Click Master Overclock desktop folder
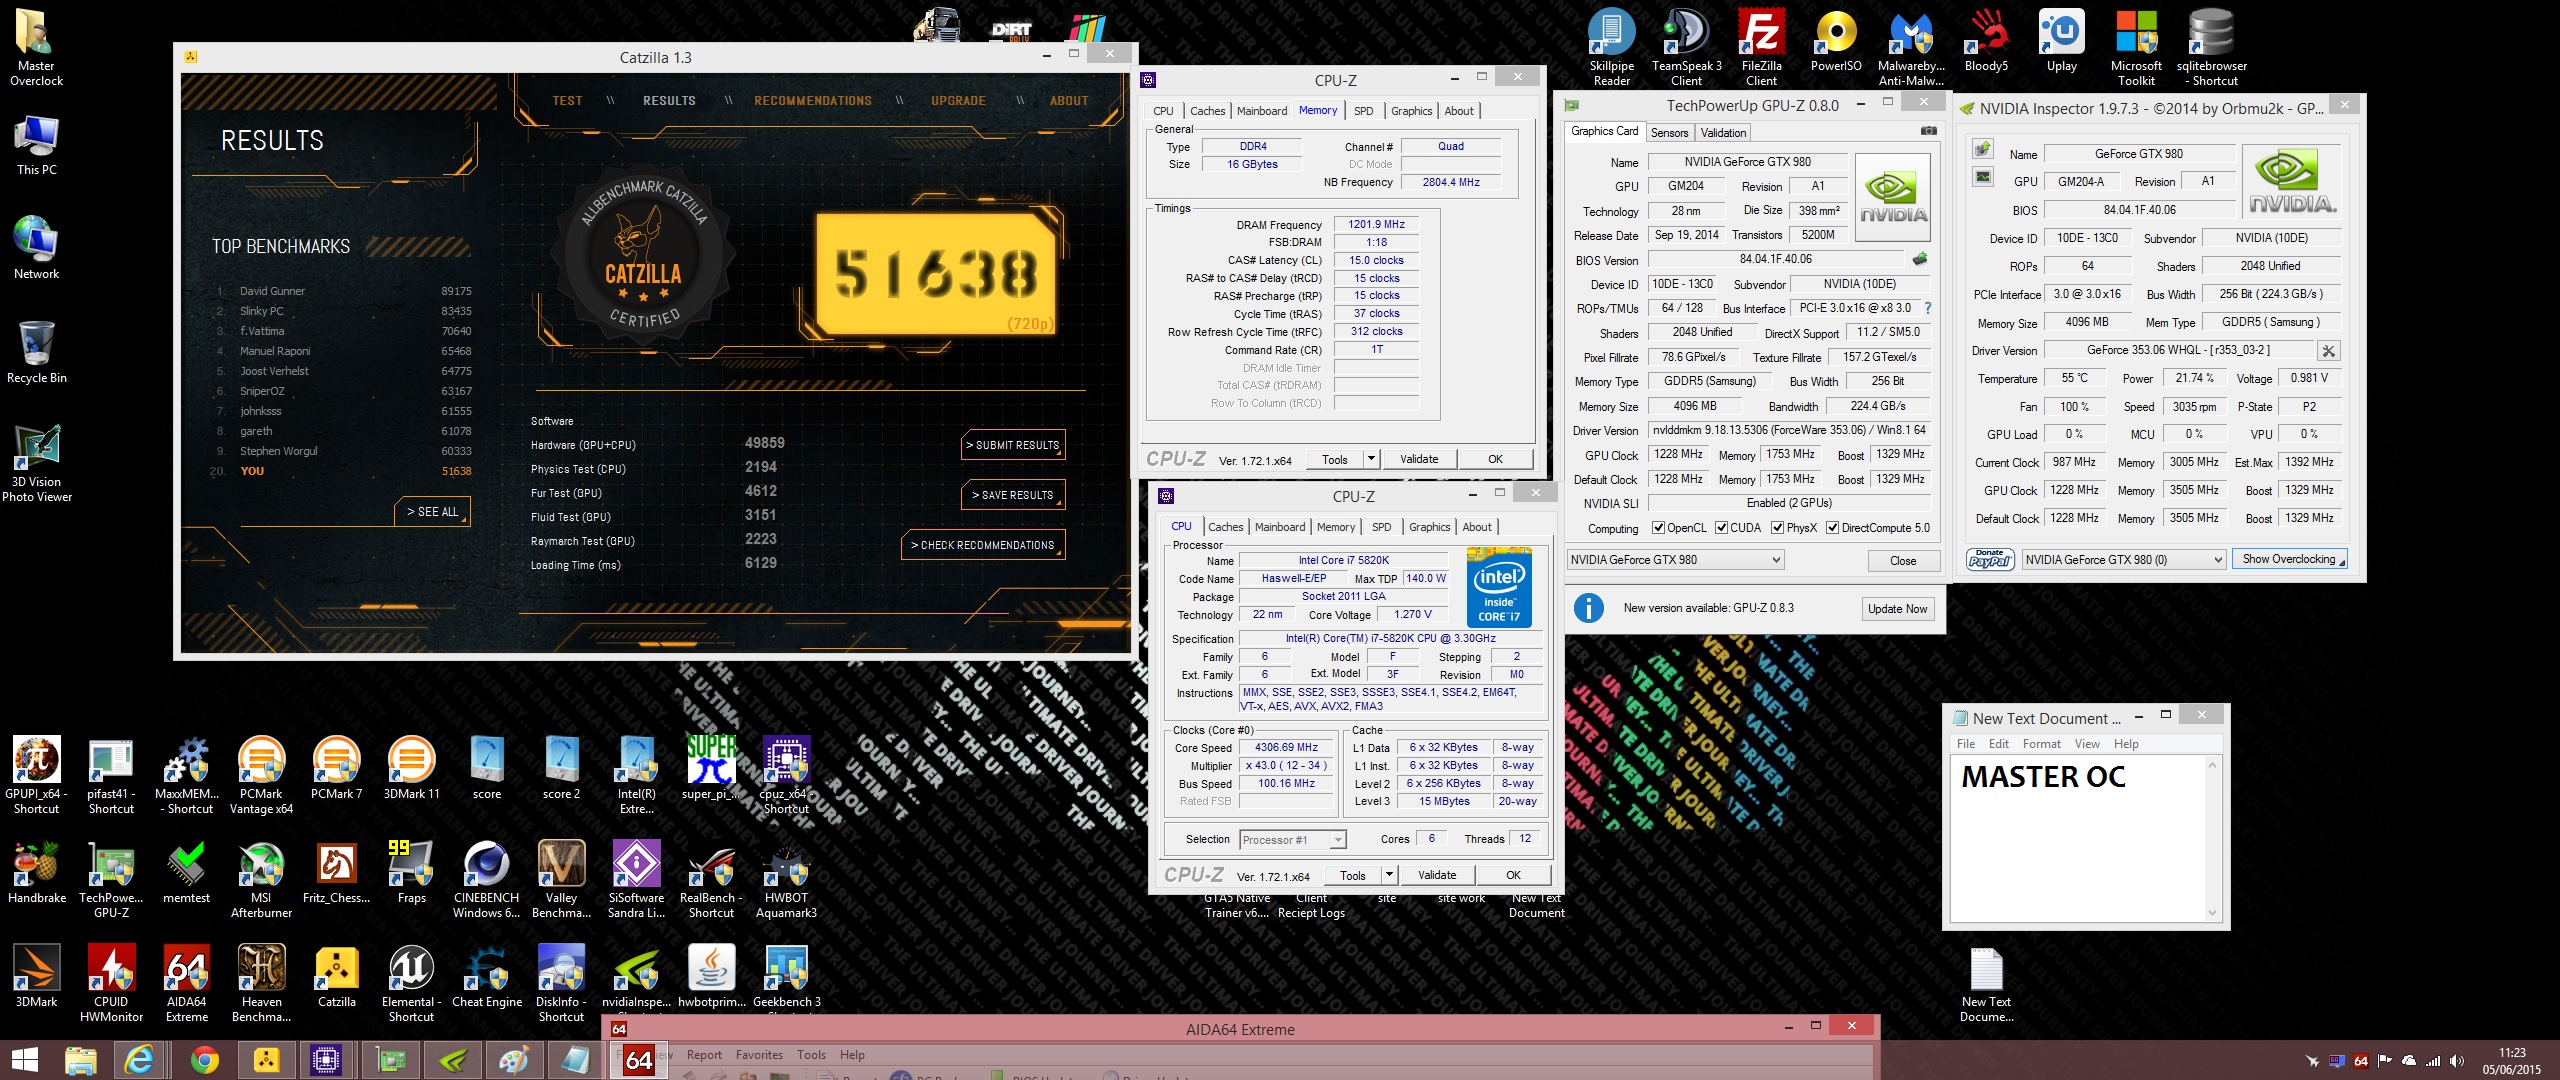This screenshot has height=1080, width=2560. [37, 47]
